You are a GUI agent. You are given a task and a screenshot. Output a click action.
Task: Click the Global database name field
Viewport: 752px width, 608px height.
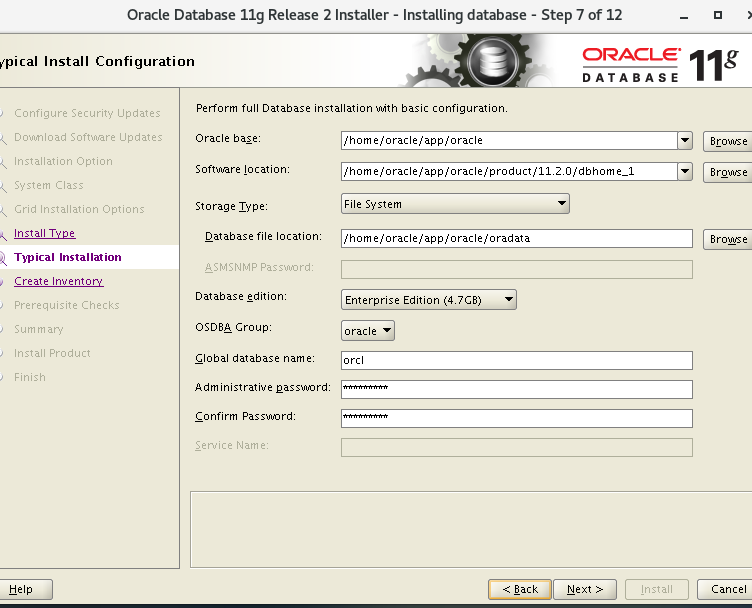tap(517, 360)
